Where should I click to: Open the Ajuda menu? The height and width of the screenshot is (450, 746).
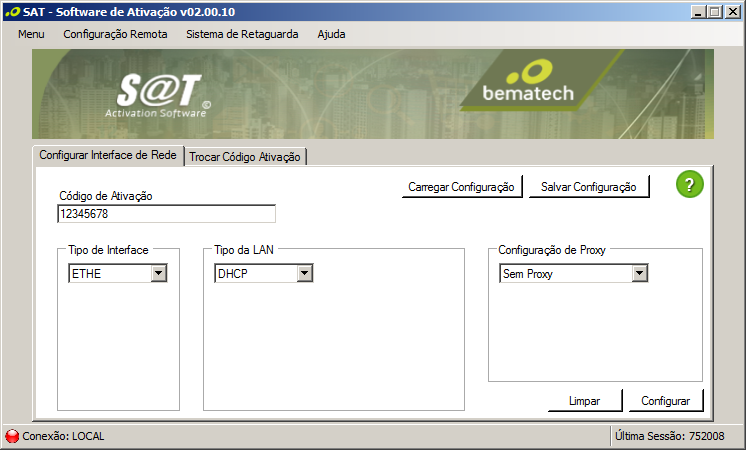point(332,34)
